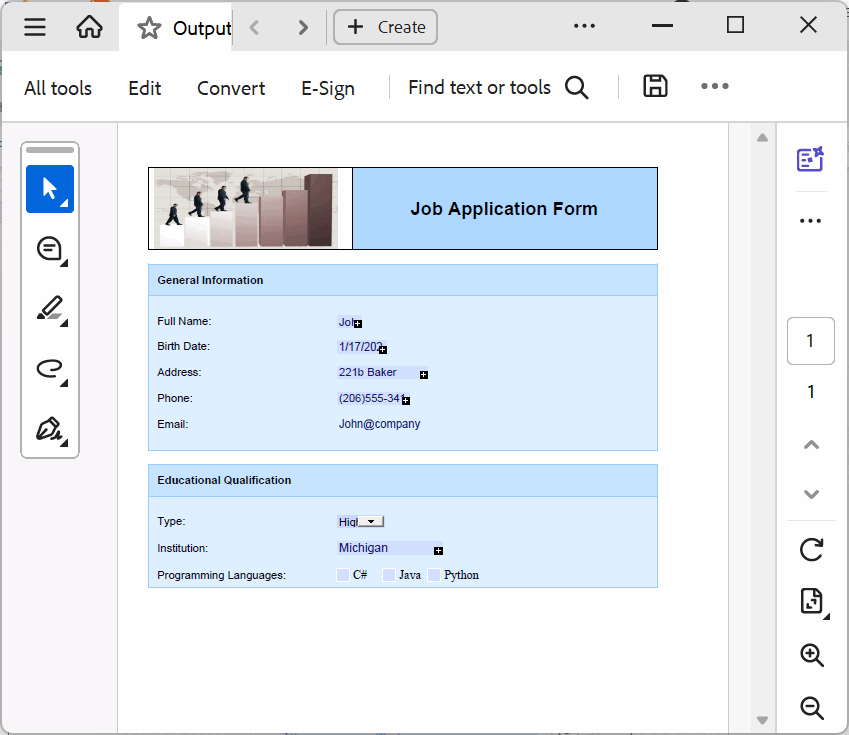Open the hamburger menu
Screen dimensions: 849x735
point(35,27)
